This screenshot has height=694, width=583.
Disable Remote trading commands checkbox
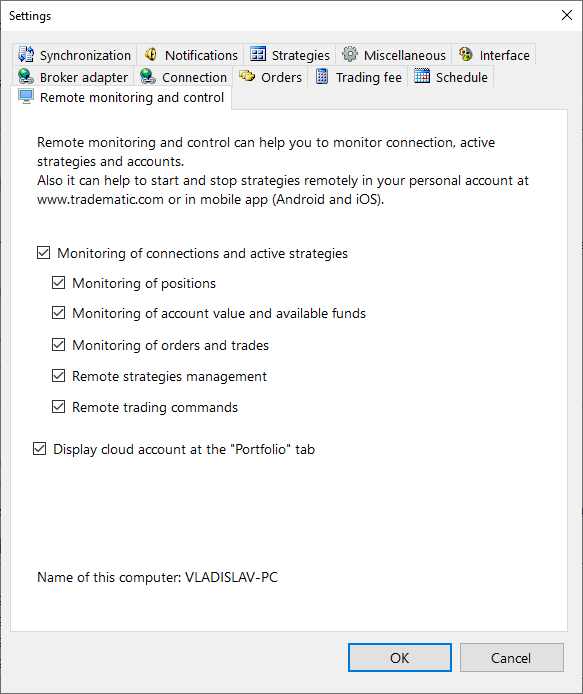58,407
